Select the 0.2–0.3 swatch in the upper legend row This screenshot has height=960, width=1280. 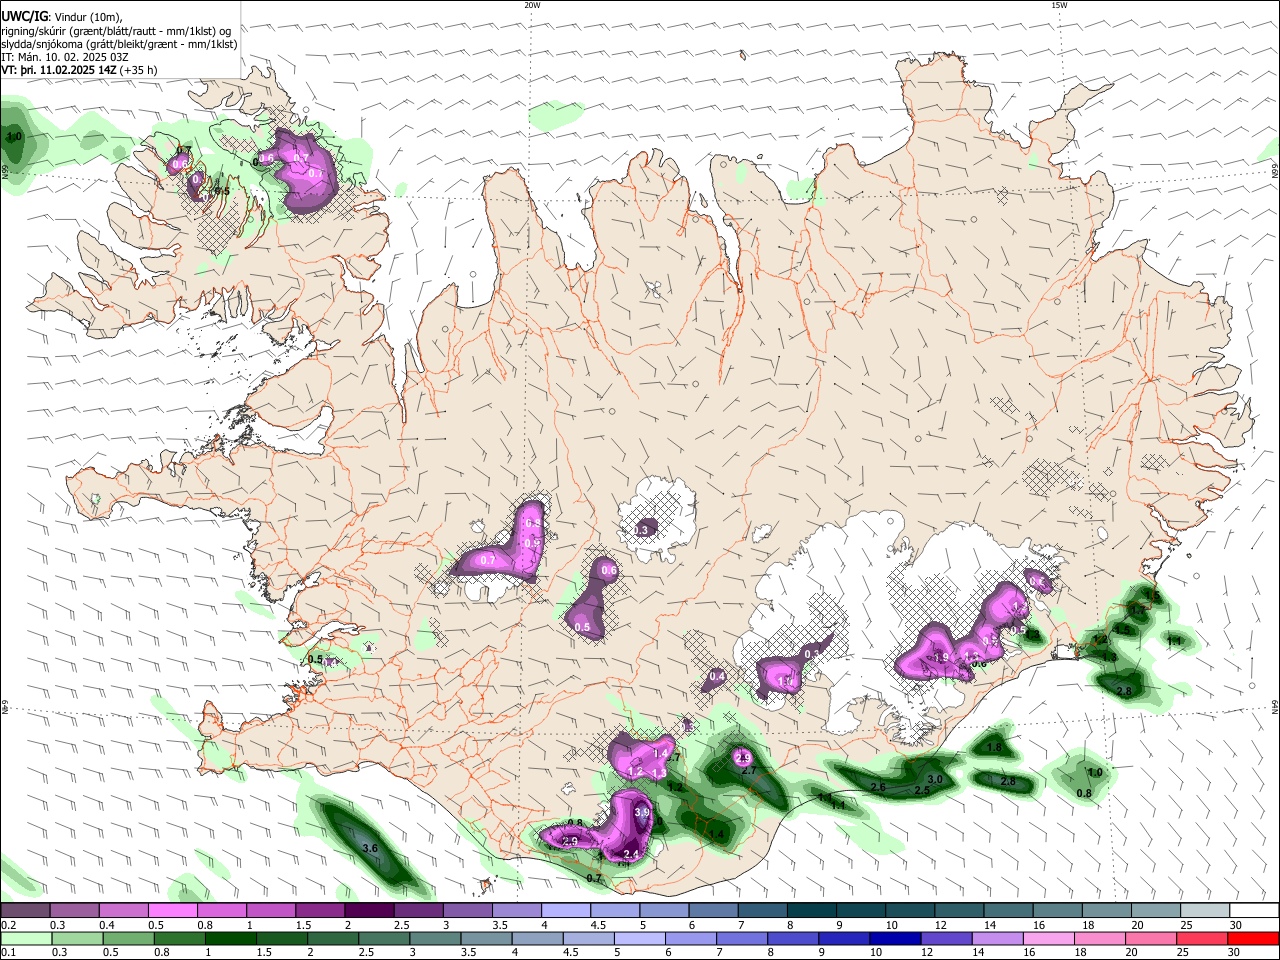tap(25, 911)
